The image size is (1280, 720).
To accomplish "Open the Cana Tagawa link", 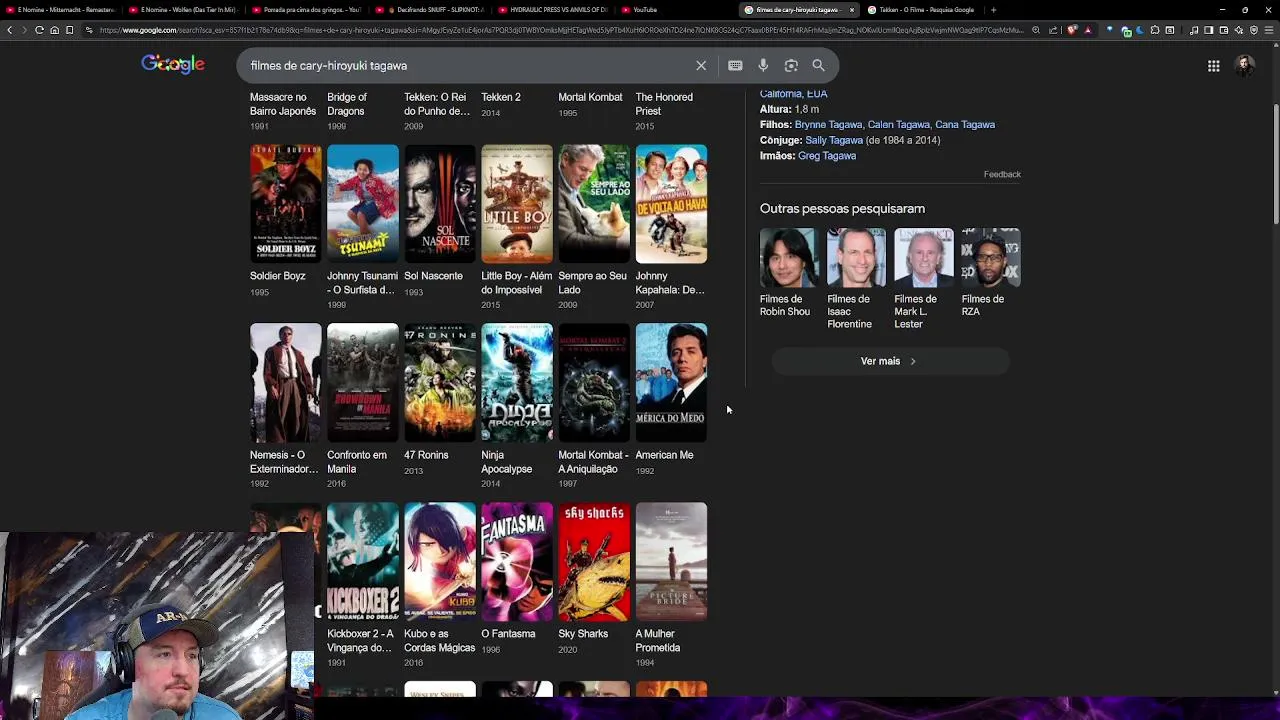I will 965,125.
